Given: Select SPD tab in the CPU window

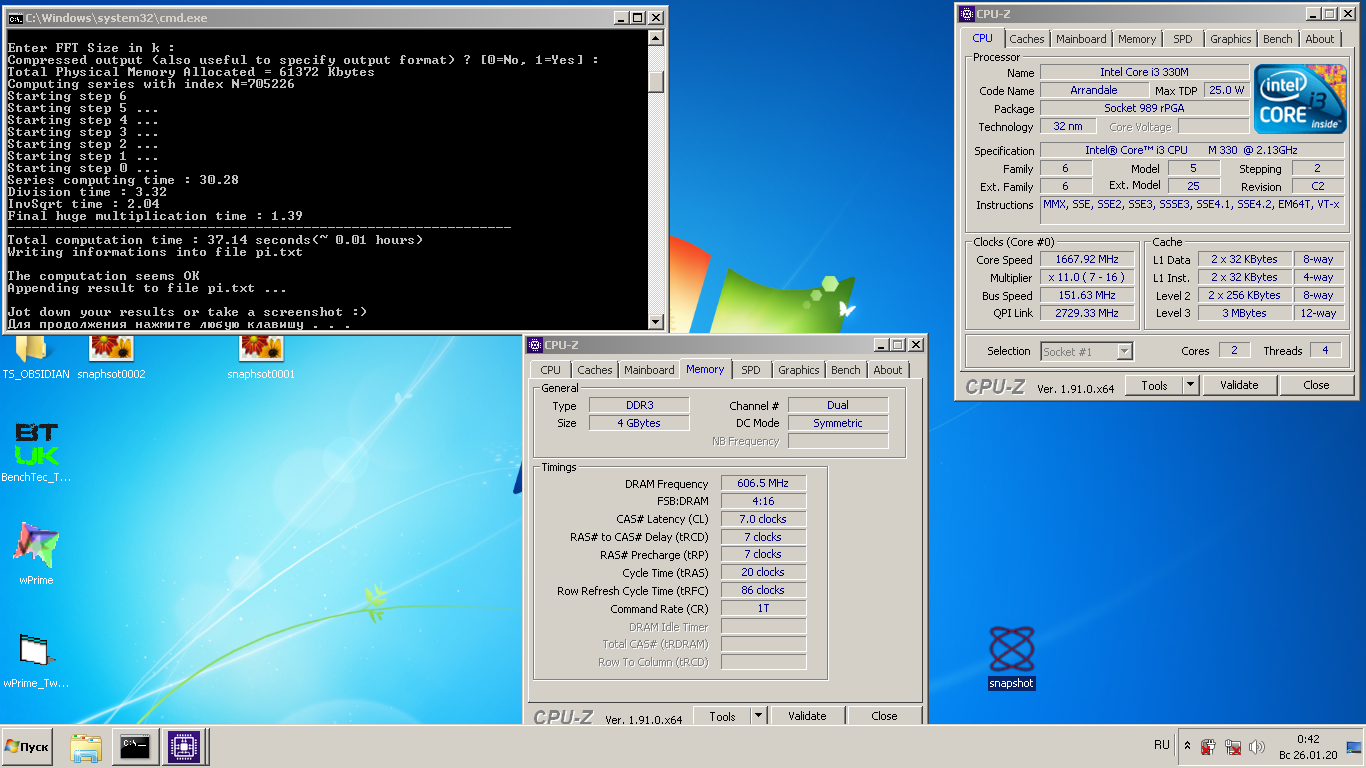Looking at the screenshot, I should (x=1183, y=39).
